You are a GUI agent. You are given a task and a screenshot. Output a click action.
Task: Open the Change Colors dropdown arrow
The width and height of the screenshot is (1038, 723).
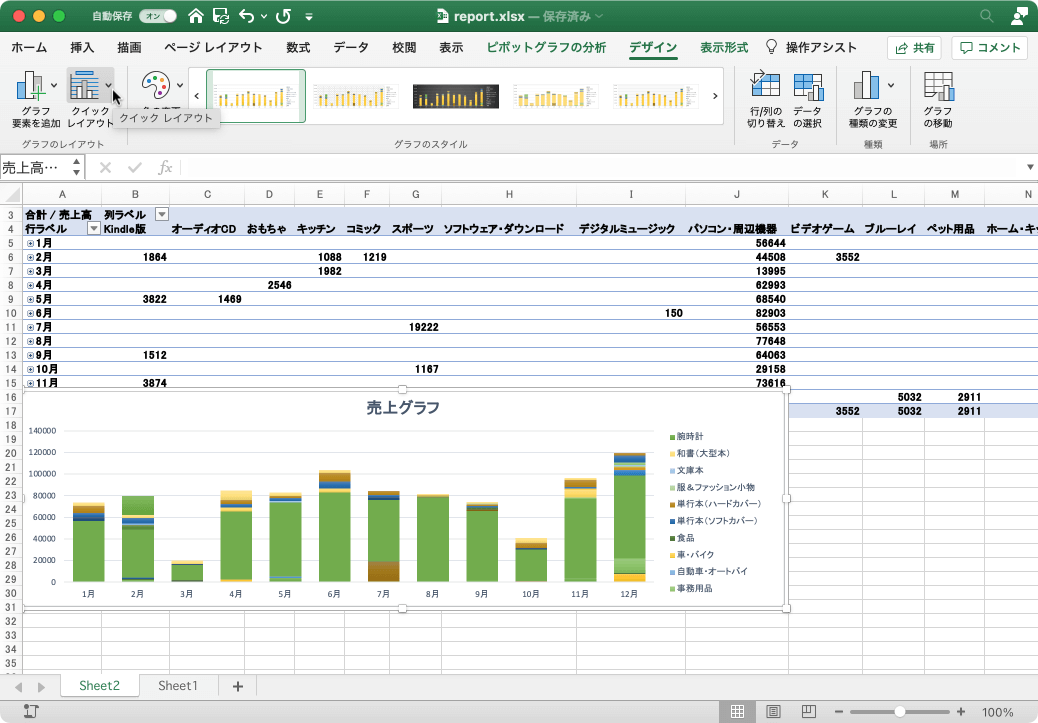(x=179, y=85)
